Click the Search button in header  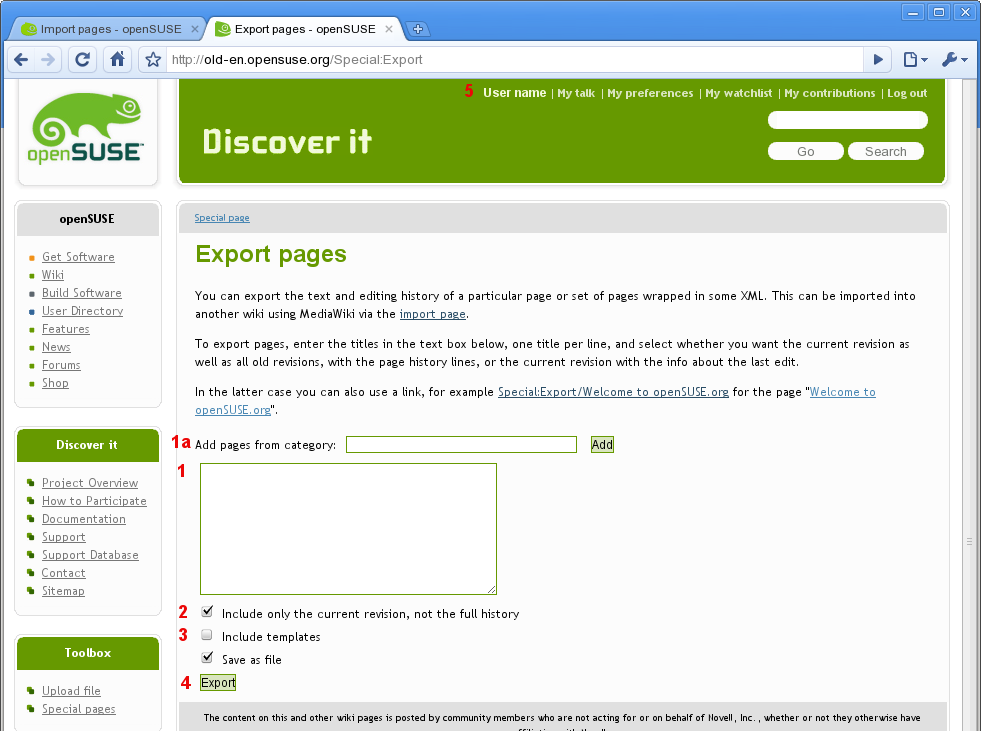click(x=886, y=151)
